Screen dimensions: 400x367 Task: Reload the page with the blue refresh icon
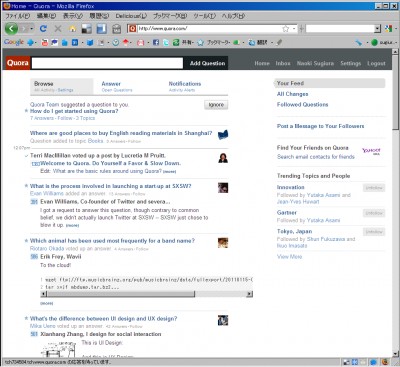(x=43, y=29)
